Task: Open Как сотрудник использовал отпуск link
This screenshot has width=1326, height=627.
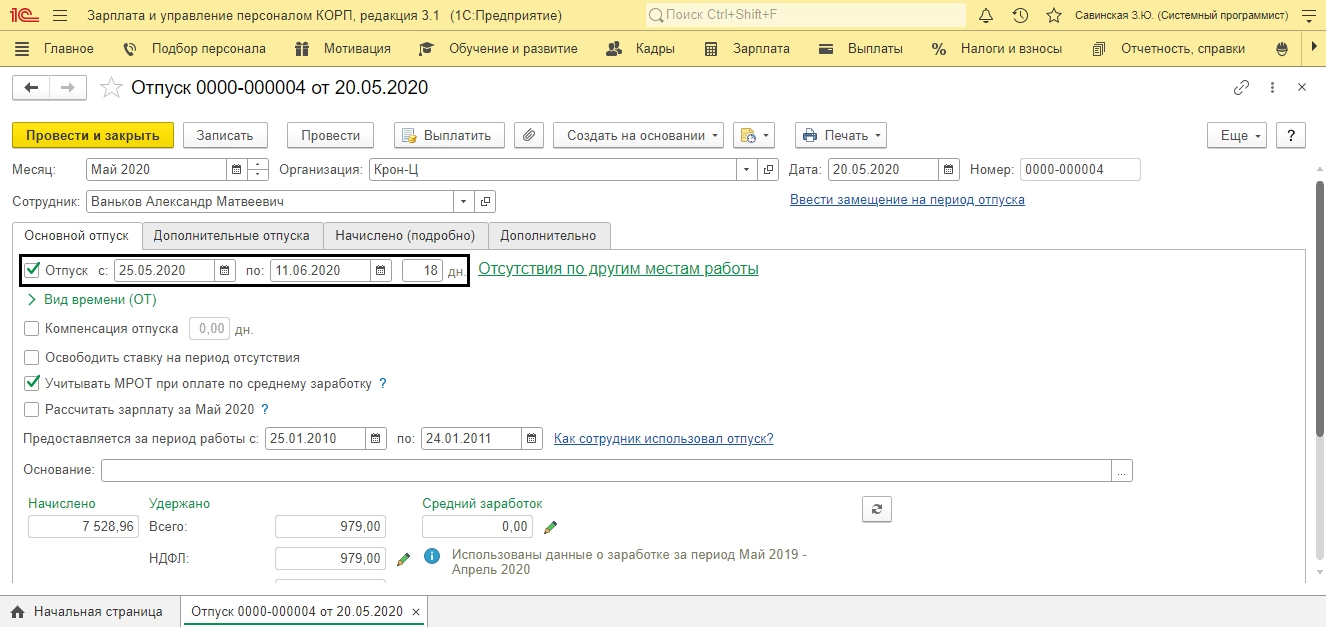Action: pos(663,438)
